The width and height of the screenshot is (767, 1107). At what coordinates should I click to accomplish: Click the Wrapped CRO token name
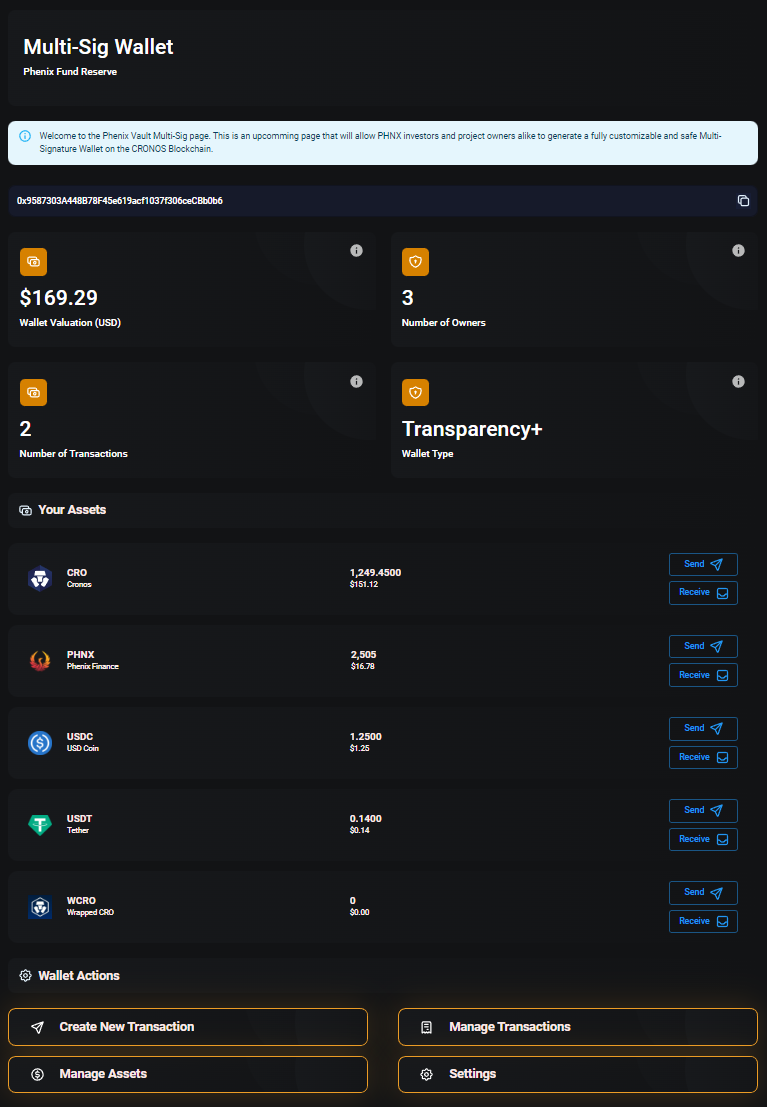point(90,912)
